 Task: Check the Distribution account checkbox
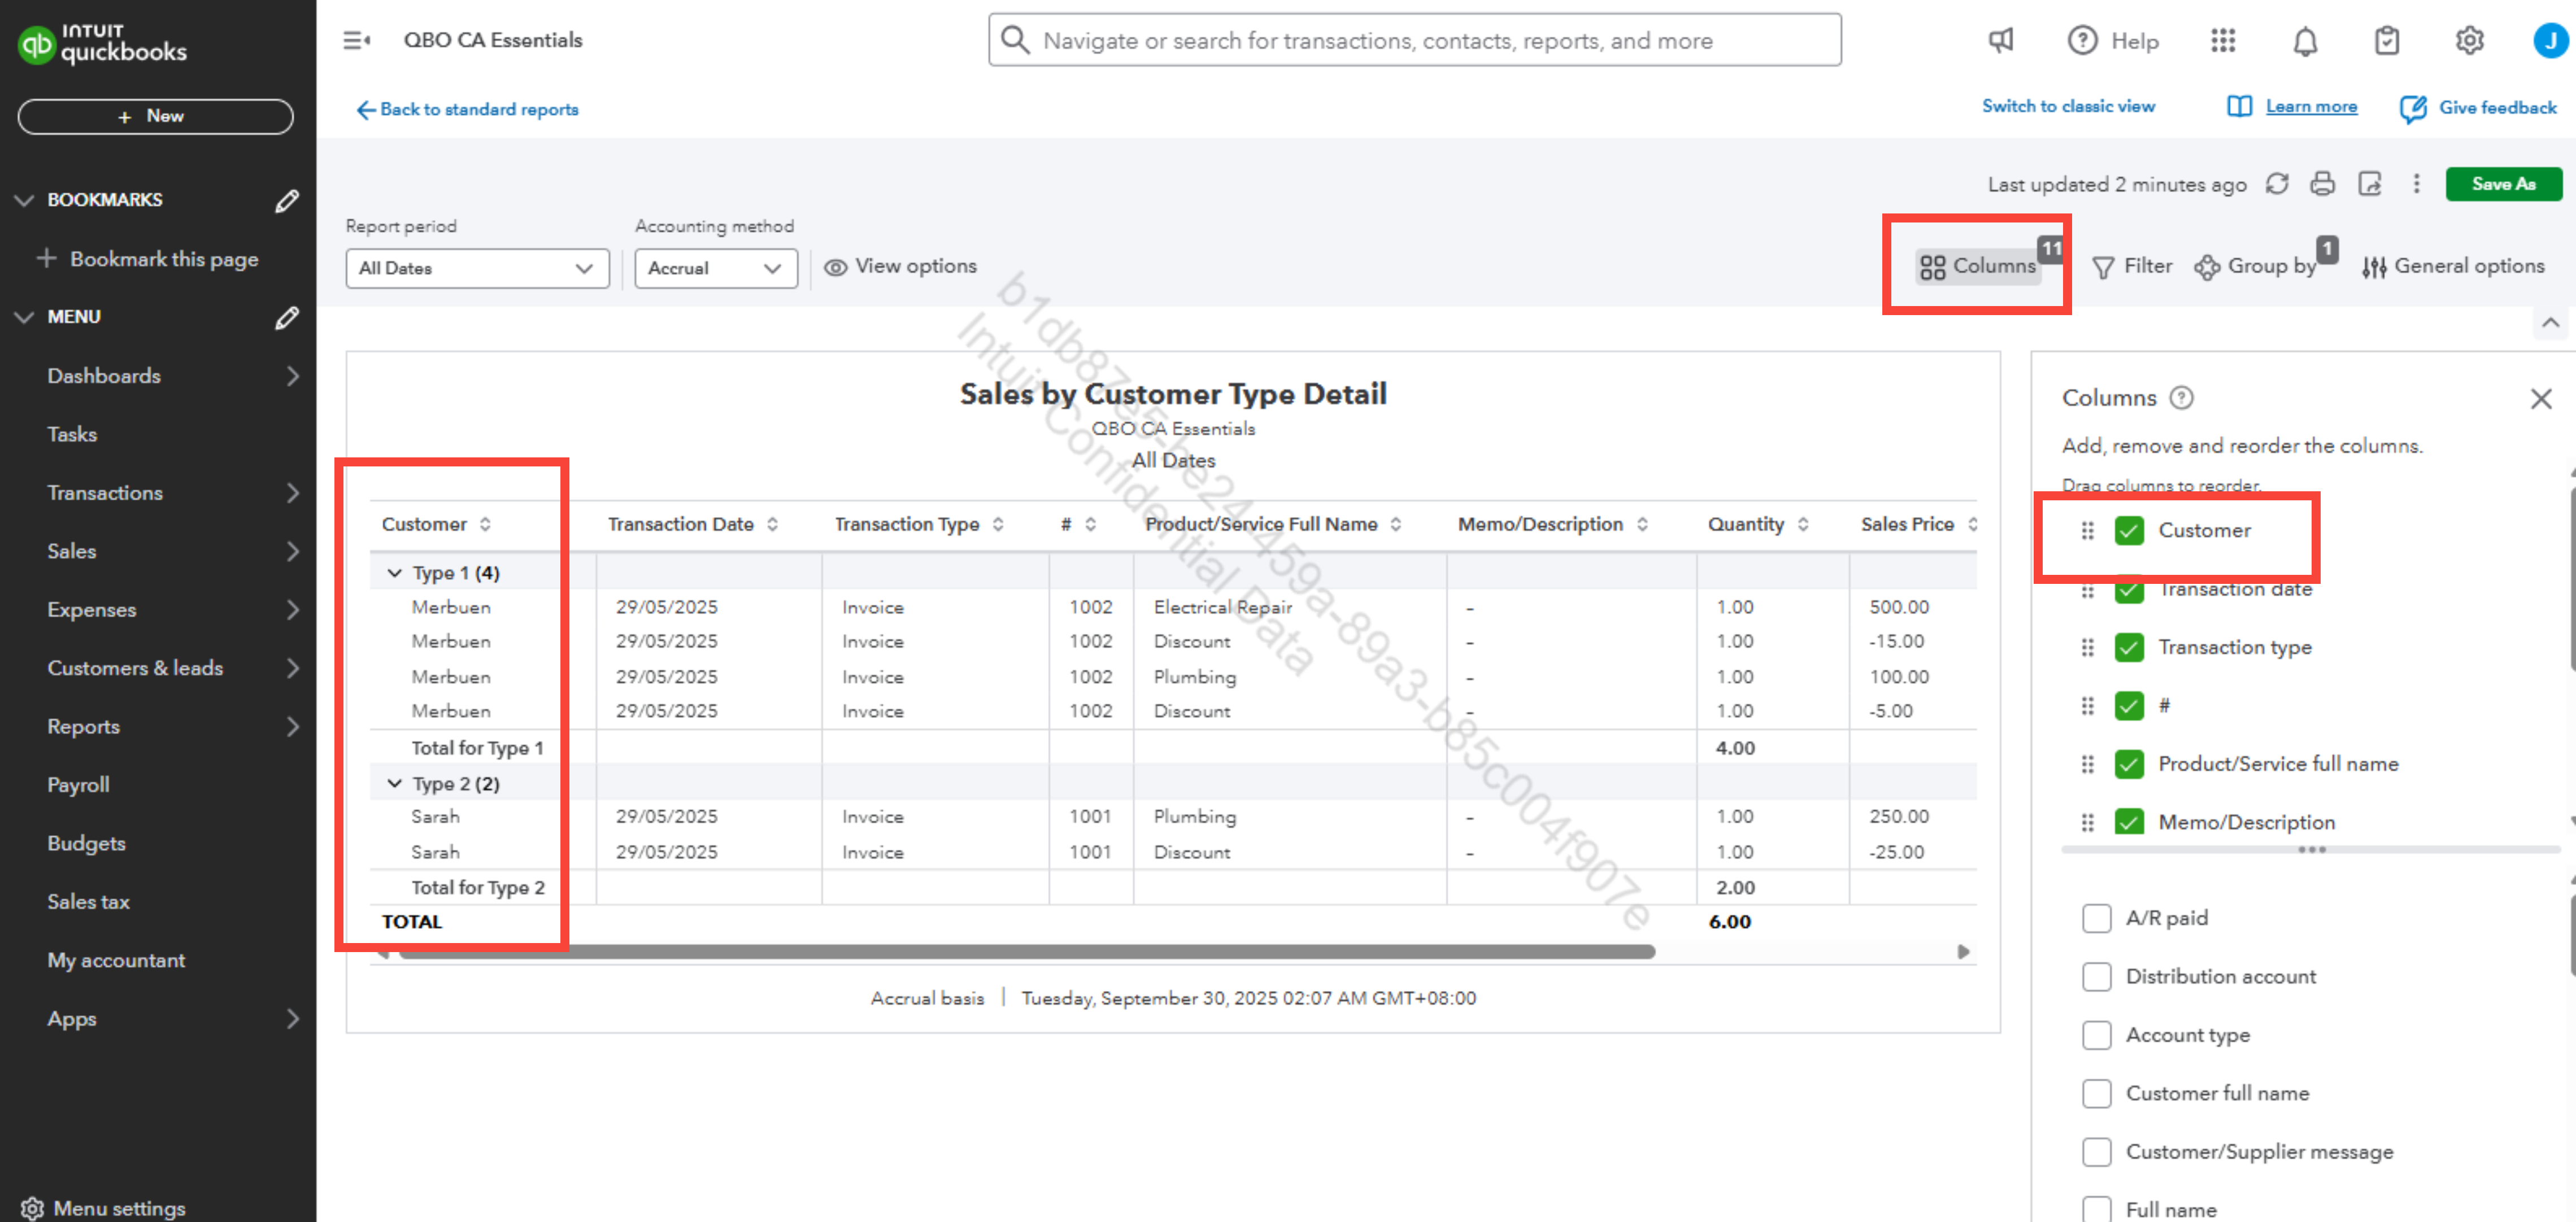tap(2096, 976)
